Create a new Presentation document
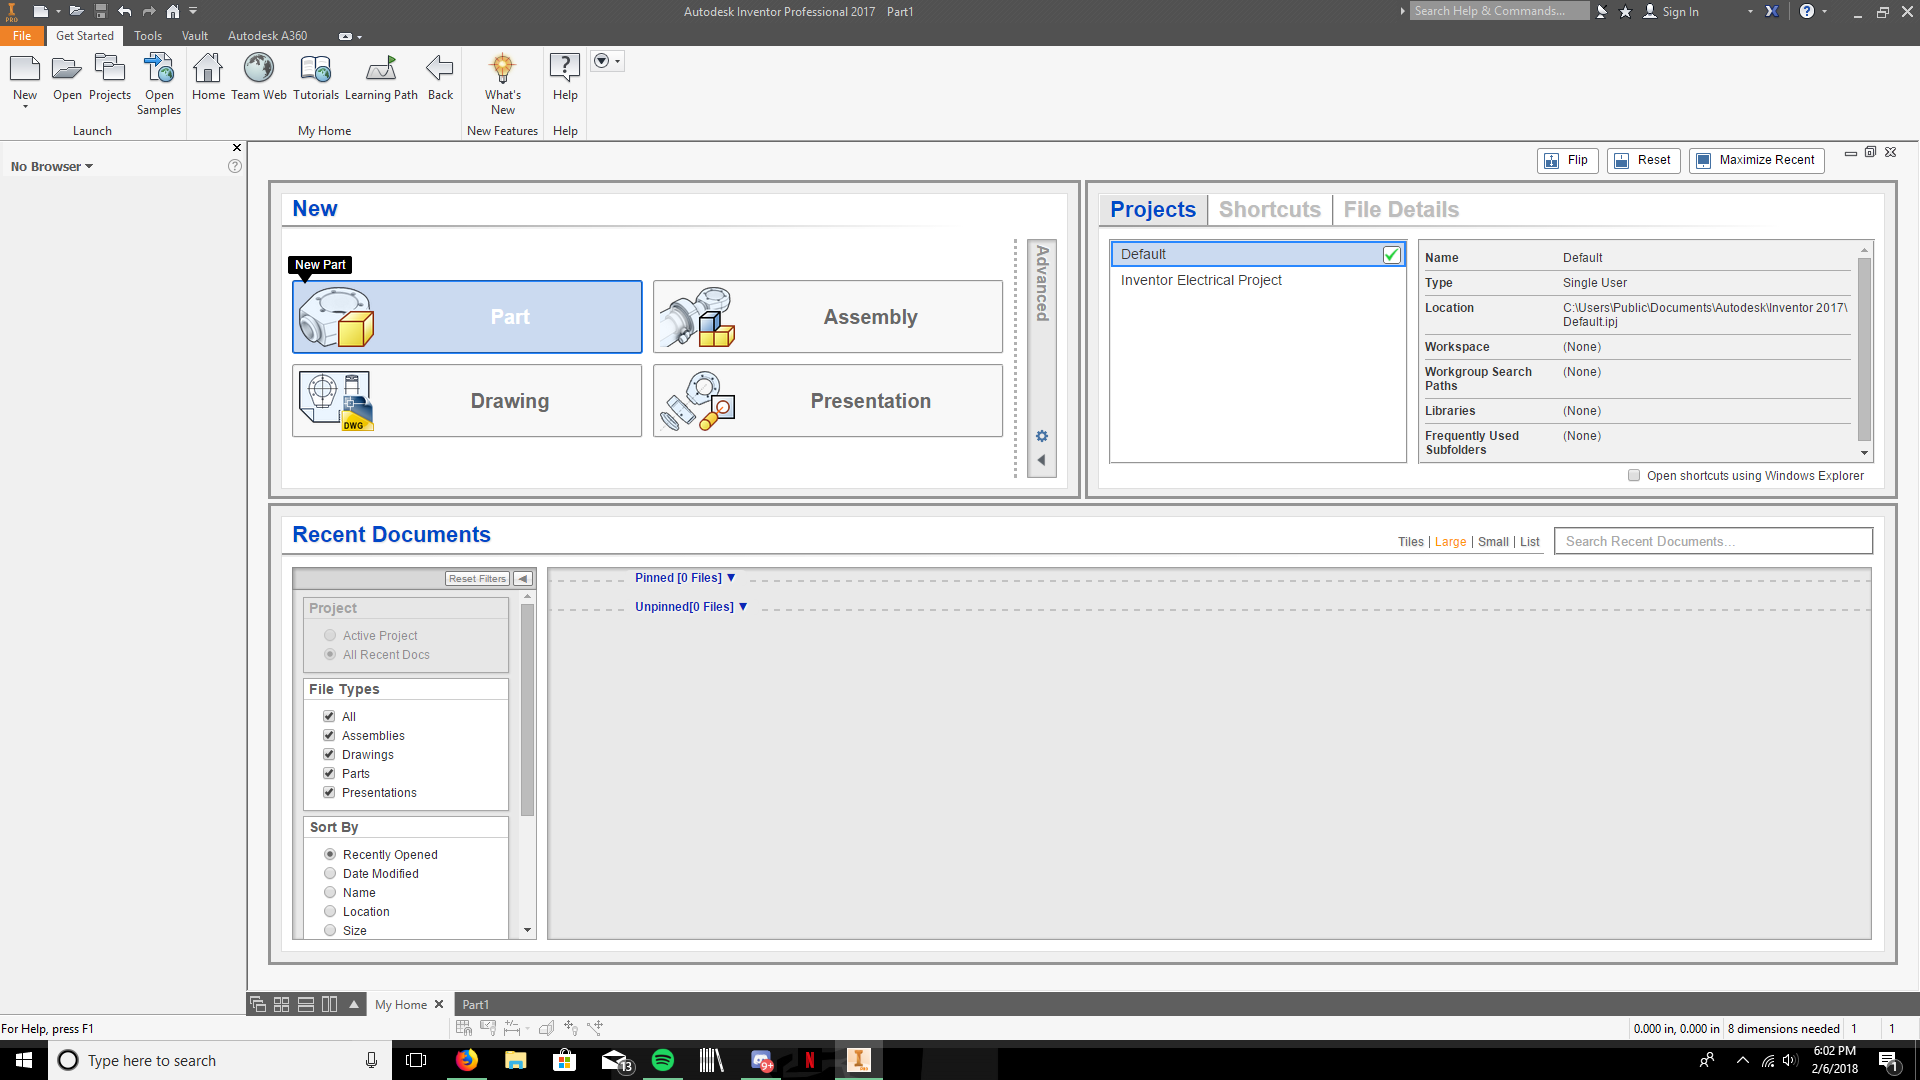1920x1080 pixels. [x=828, y=401]
